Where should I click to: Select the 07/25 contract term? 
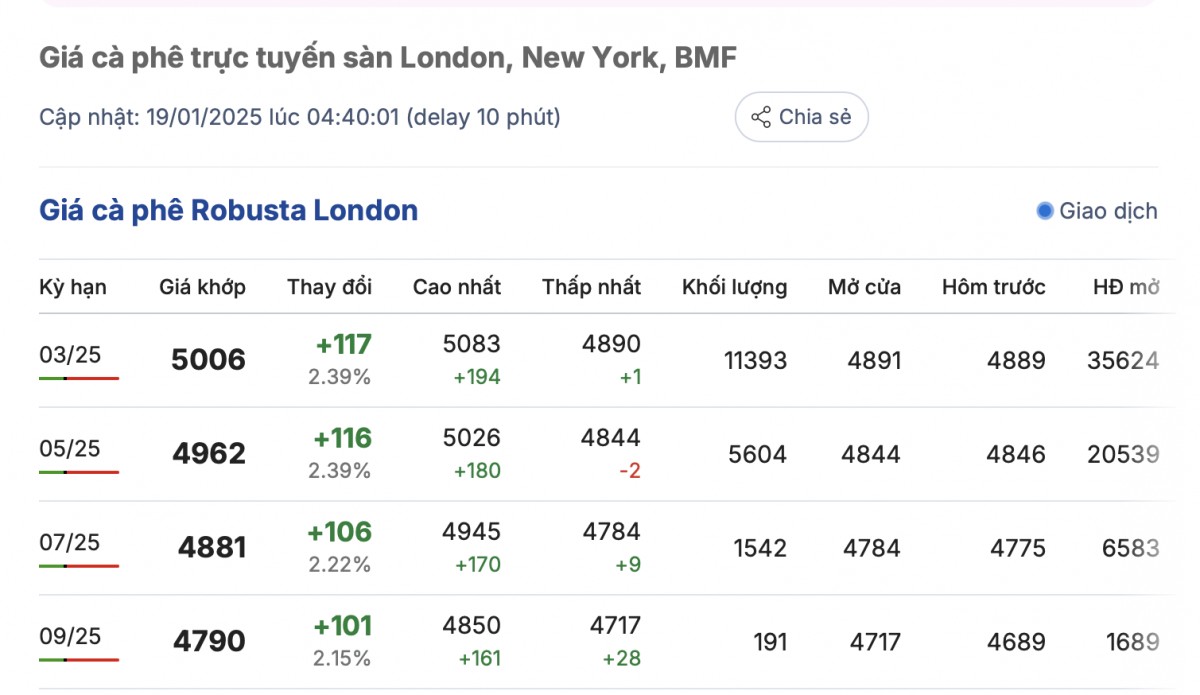click(x=70, y=542)
